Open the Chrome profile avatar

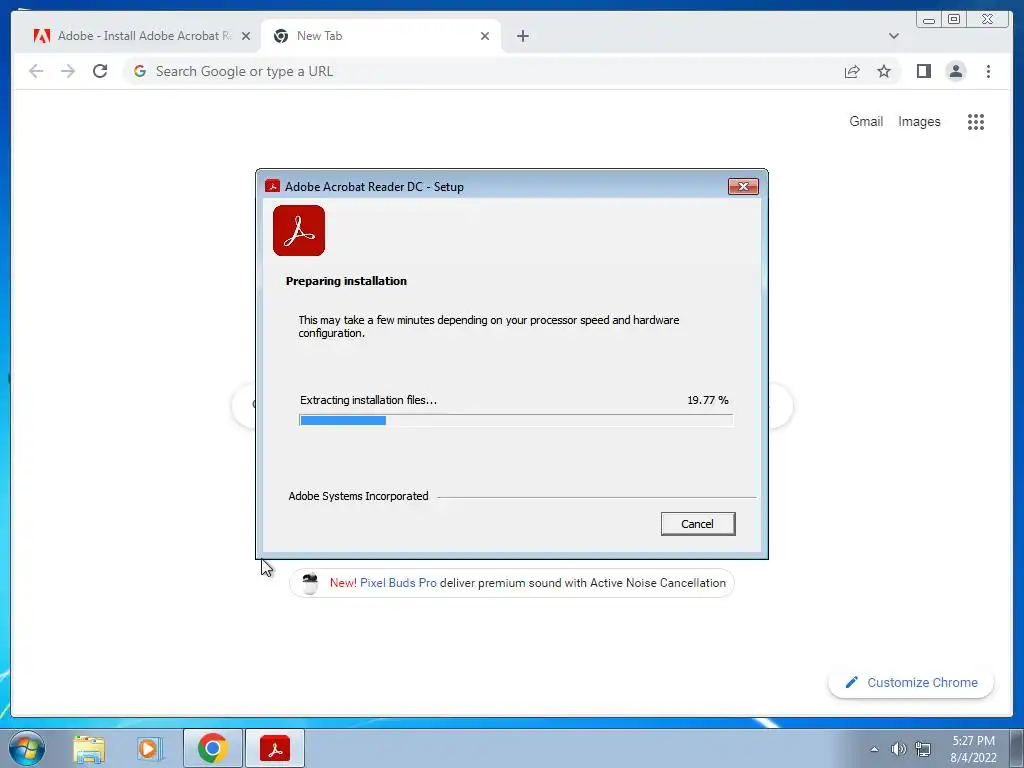click(955, 71)
